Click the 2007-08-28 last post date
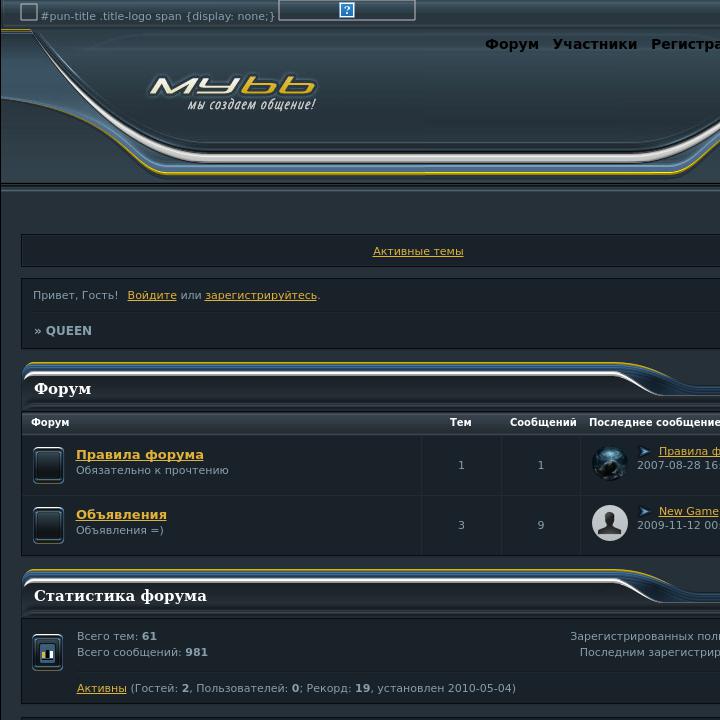The image size is (720, 720). tap(678, 465)
